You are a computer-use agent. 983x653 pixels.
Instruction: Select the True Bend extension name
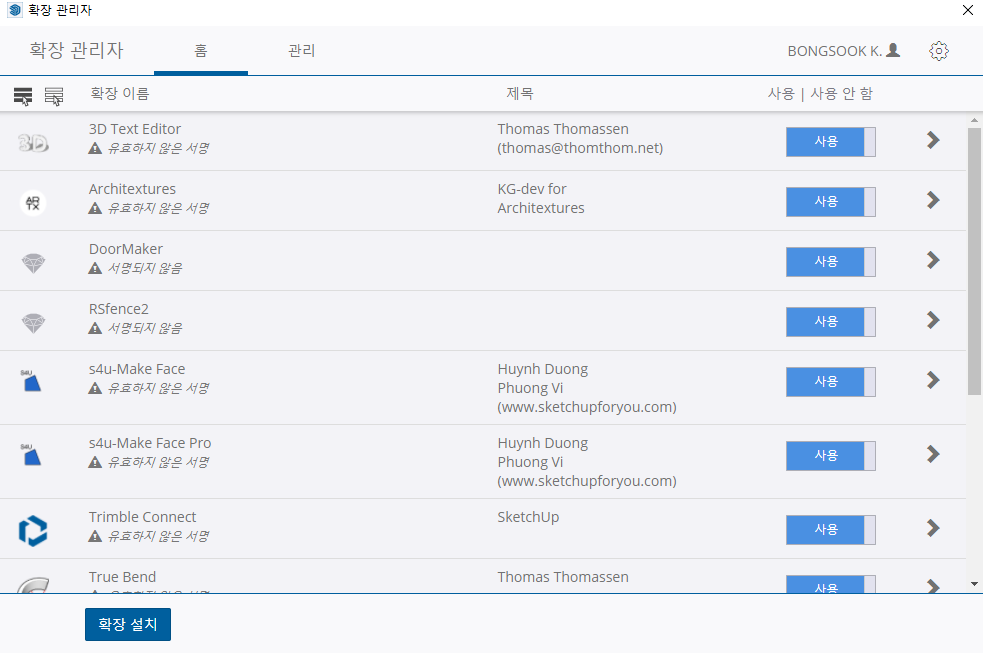(122, 577)
